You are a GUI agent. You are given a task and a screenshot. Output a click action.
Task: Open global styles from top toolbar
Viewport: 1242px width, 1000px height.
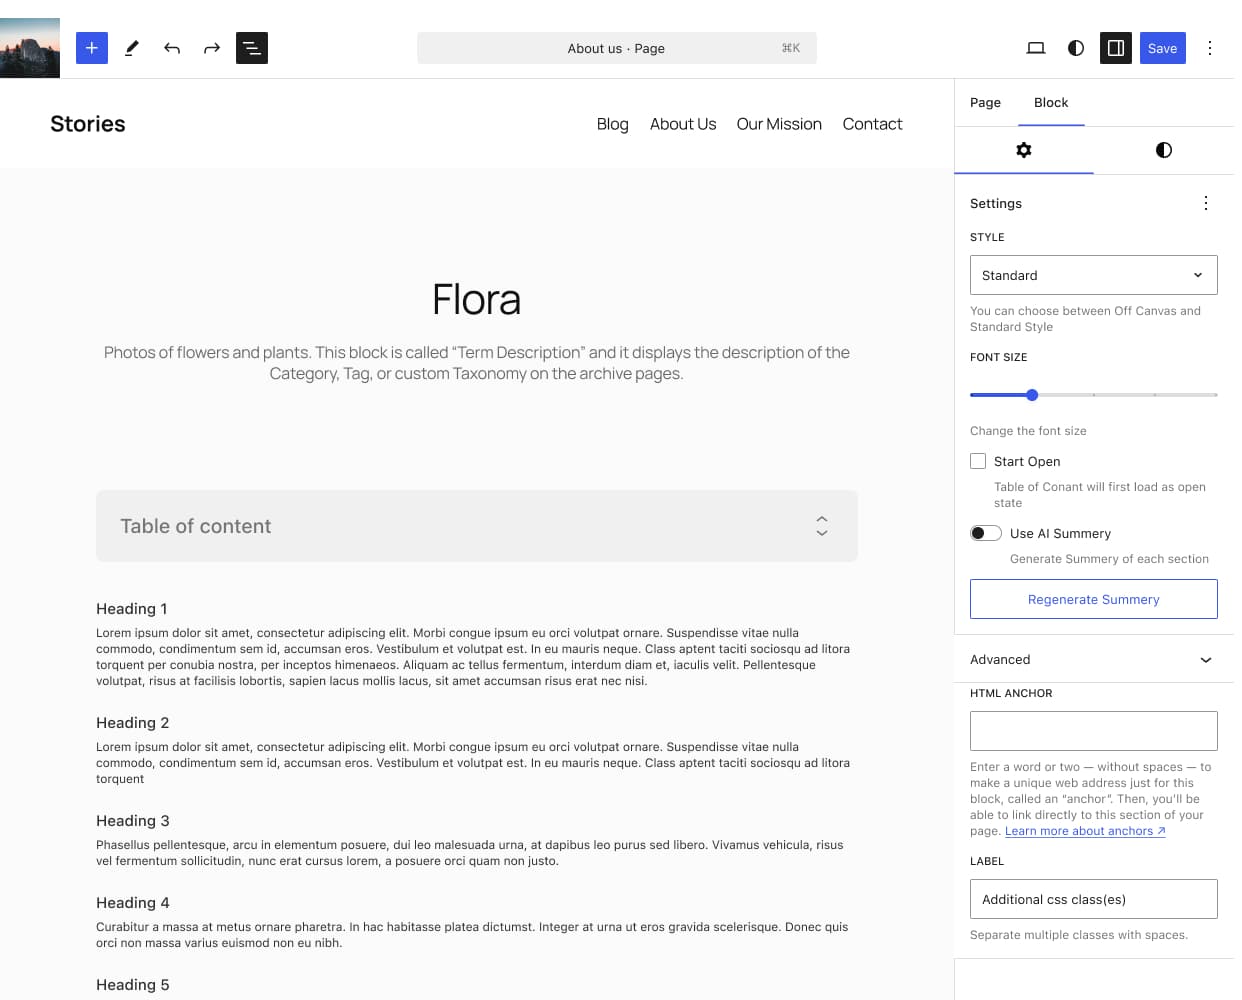(x=1076, y=48)
